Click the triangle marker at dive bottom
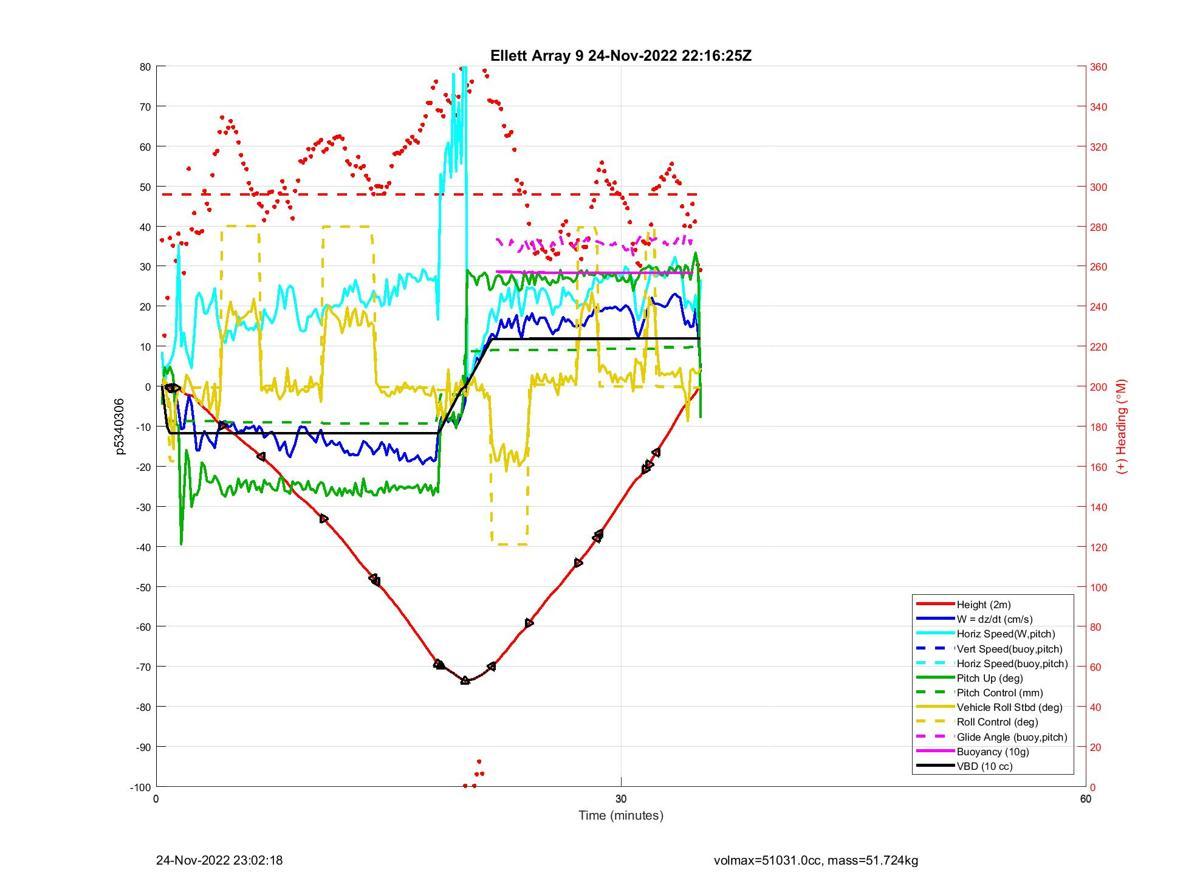Viewport: 1200px width, 885px height. coord(465,680)
